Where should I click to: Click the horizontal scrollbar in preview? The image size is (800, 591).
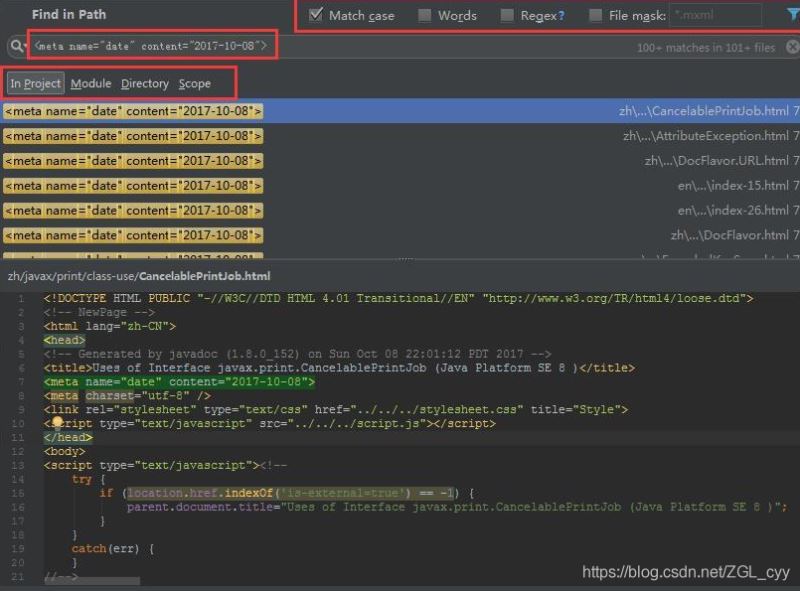92,581
